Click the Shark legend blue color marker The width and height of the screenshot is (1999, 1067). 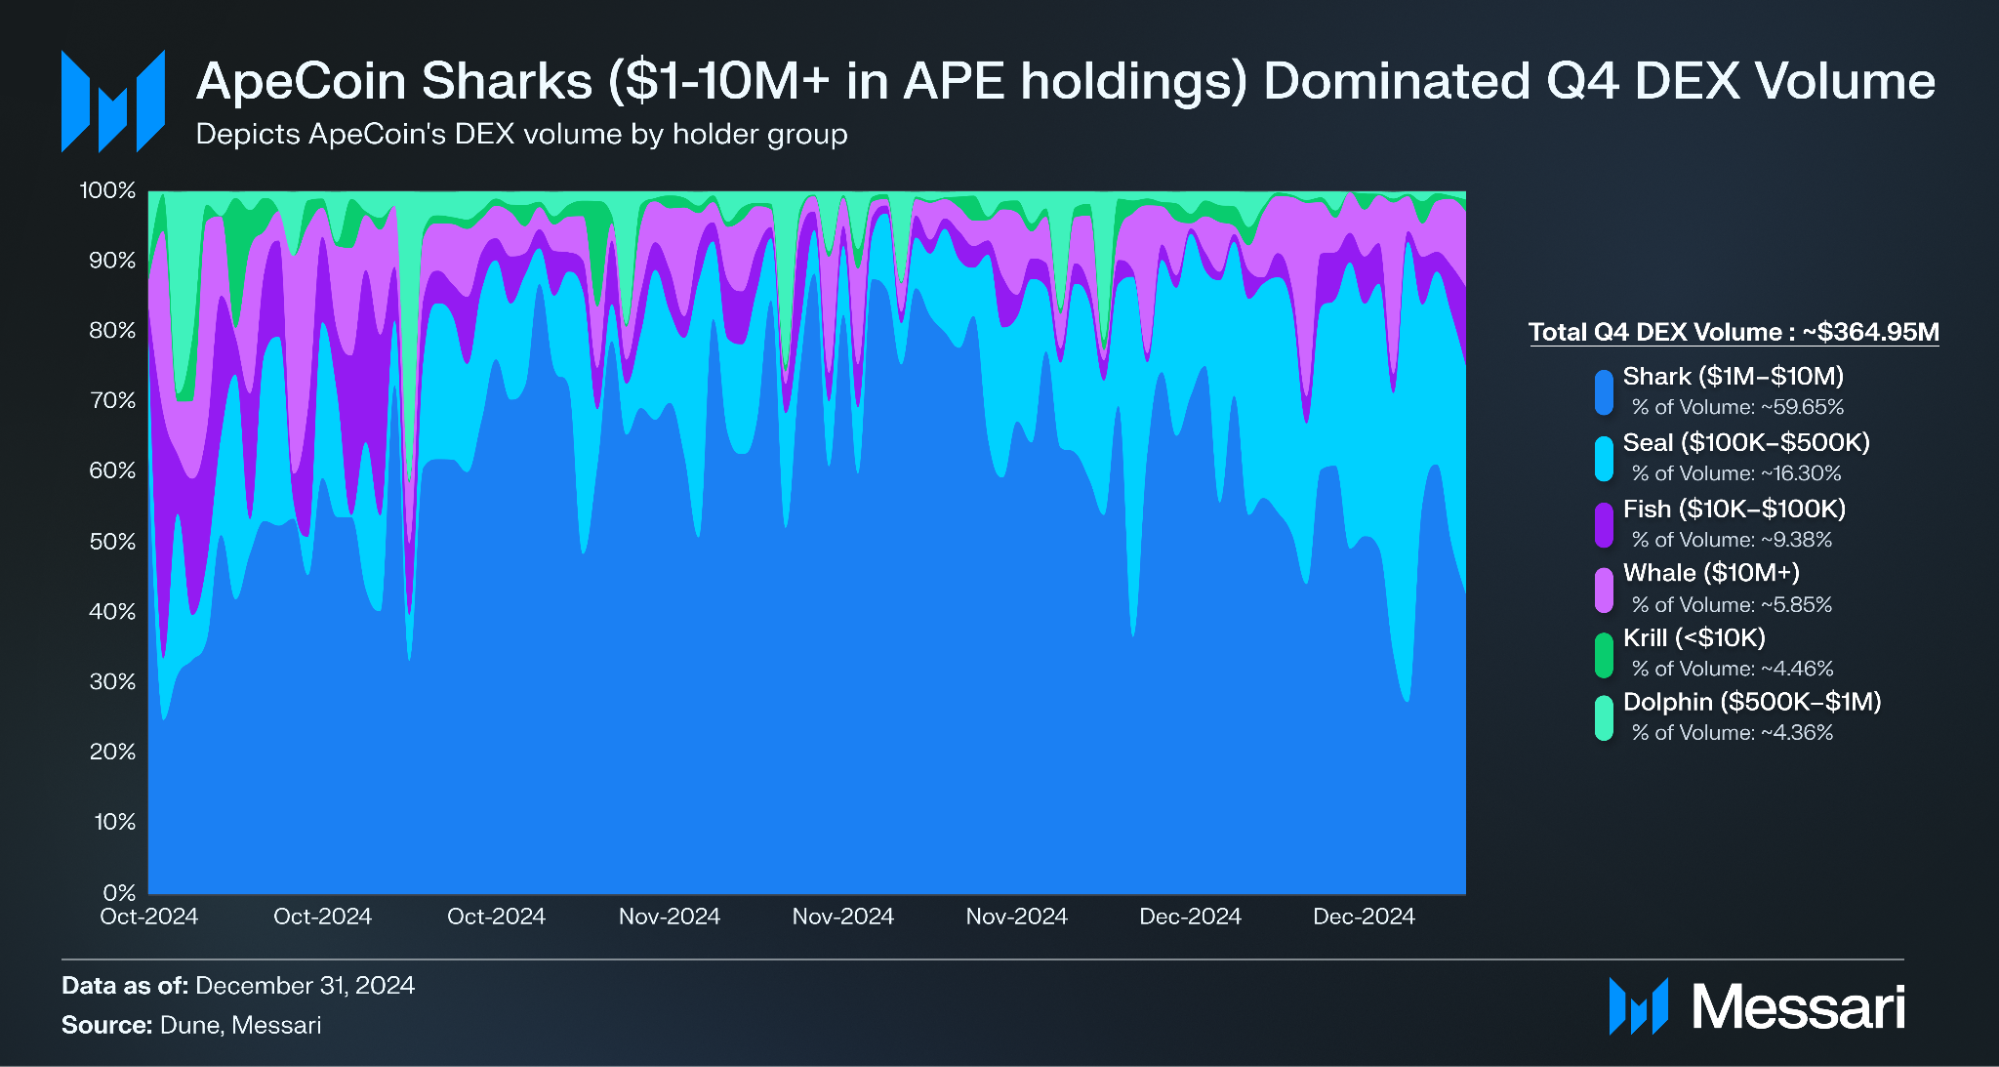tap(1604, 392)
